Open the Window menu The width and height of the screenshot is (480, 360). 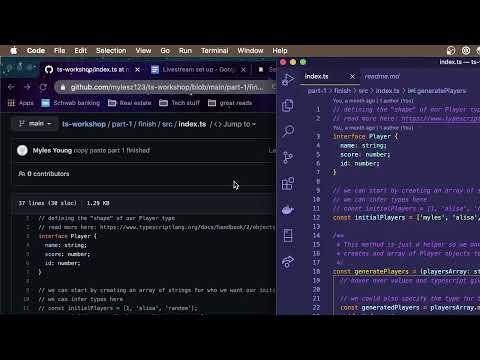[250, 51]
